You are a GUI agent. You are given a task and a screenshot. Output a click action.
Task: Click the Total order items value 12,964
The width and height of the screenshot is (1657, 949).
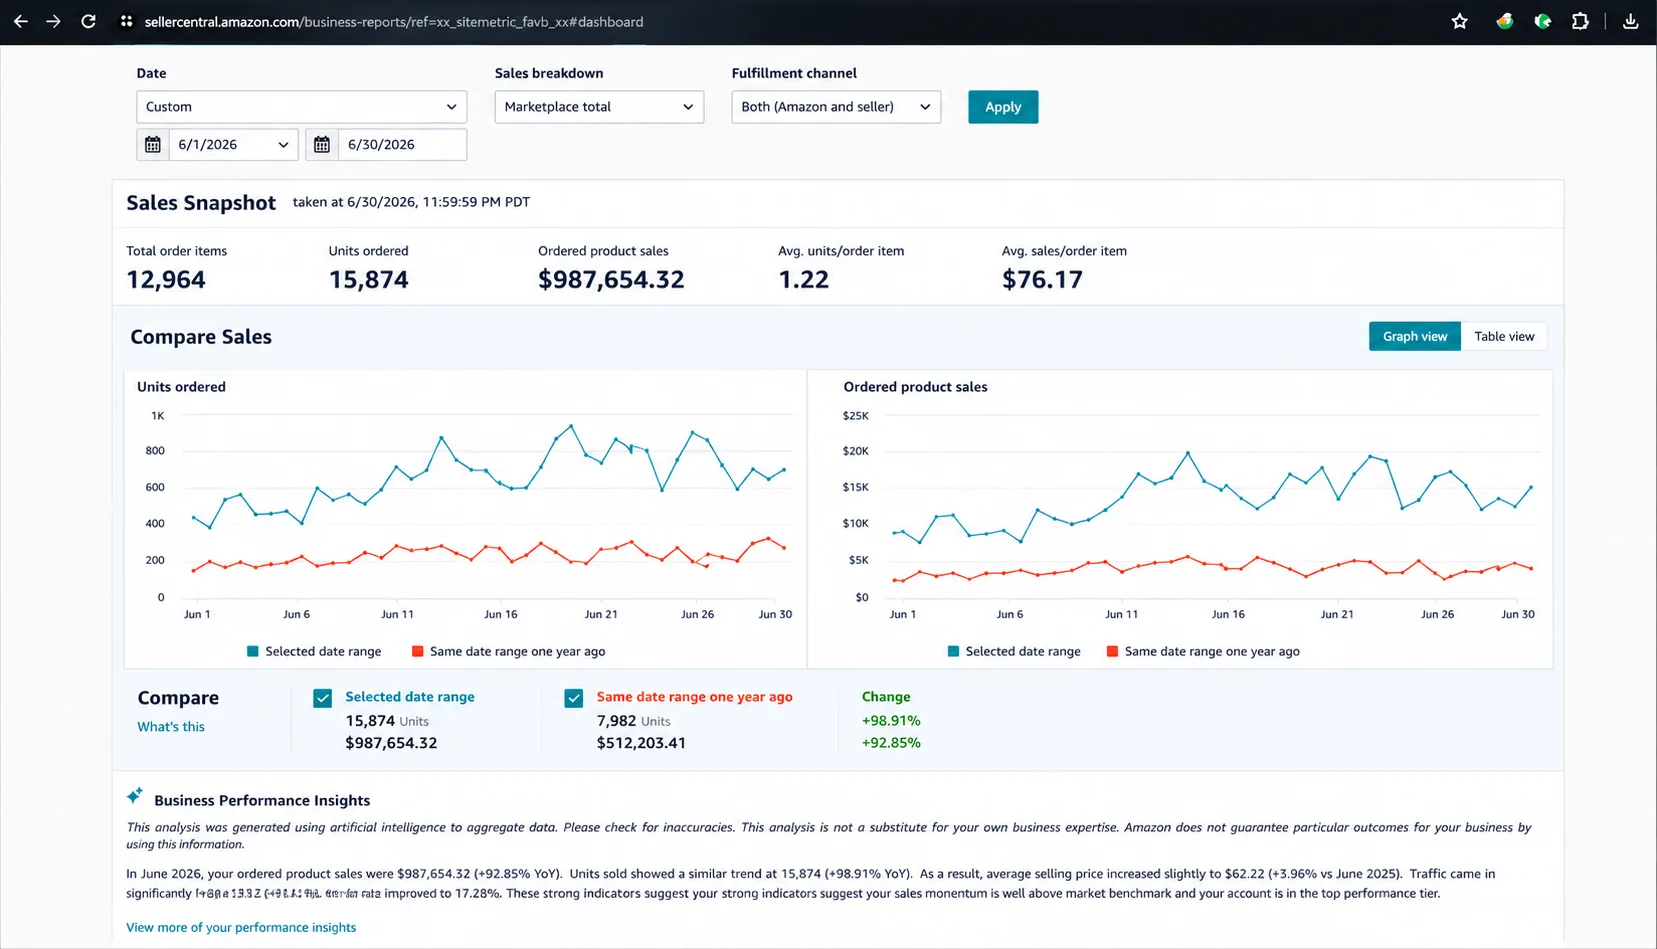[x=166, y=280]
